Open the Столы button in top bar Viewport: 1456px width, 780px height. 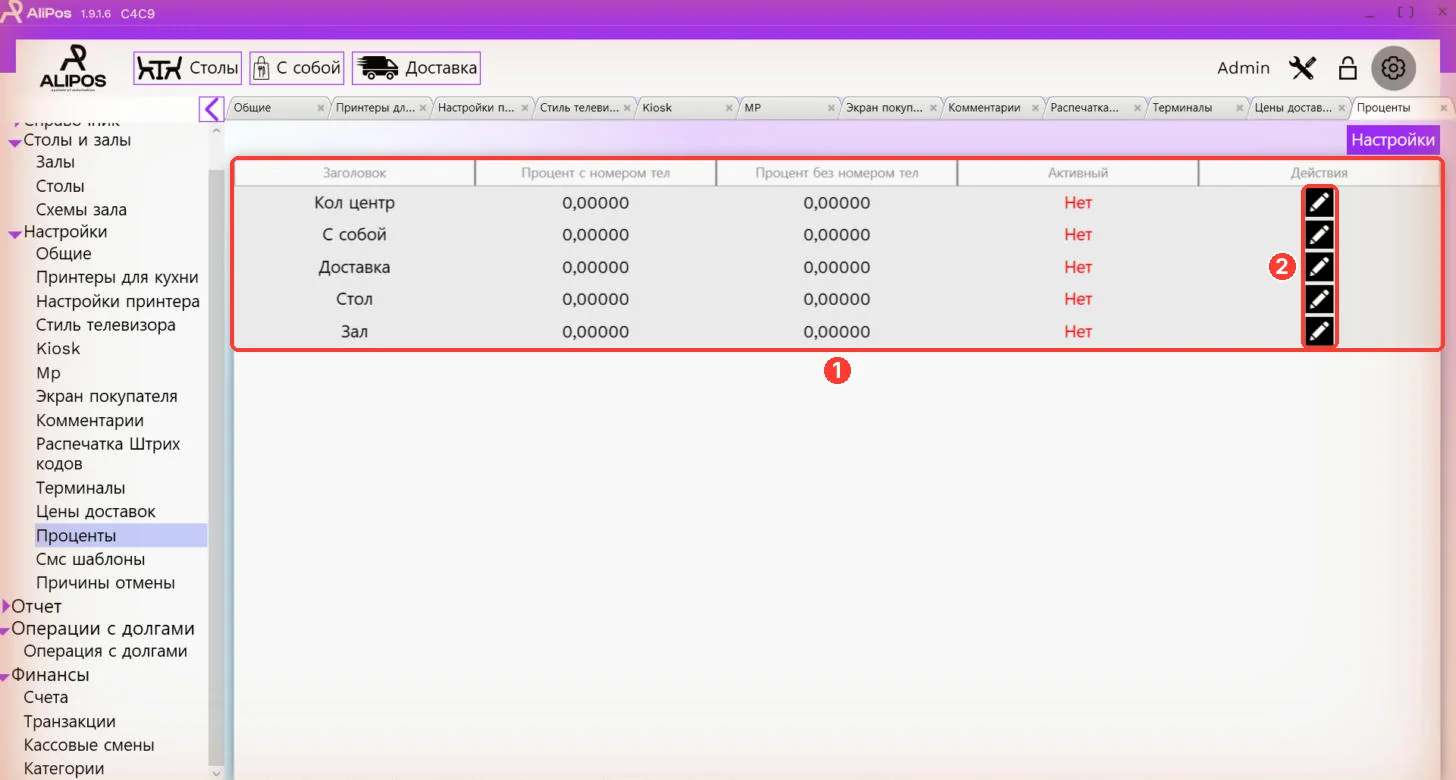pyautogui.click(x=188, y=68)
